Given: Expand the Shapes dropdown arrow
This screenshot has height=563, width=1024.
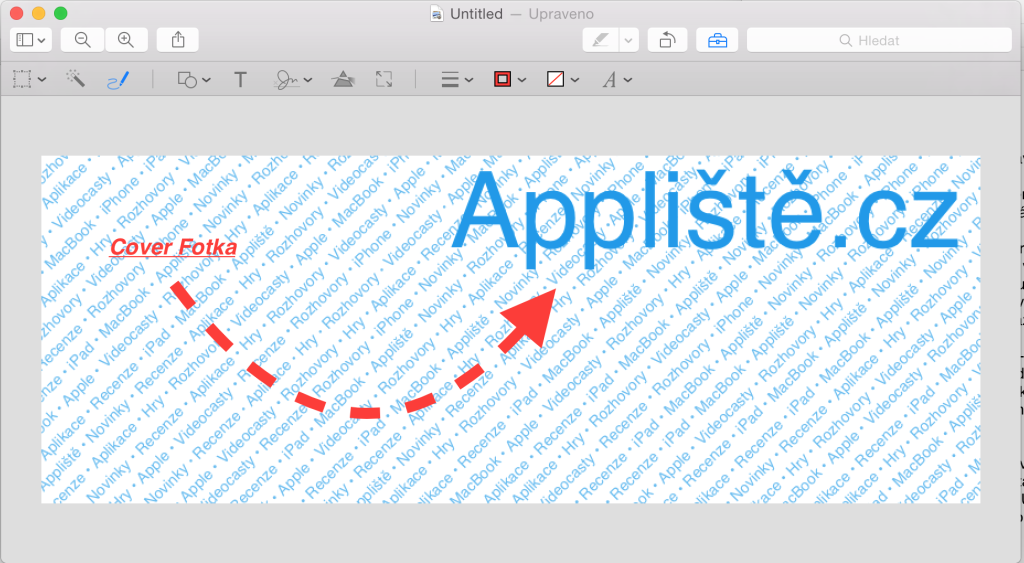Looking at the screenshot, I should tap(206, 80).
